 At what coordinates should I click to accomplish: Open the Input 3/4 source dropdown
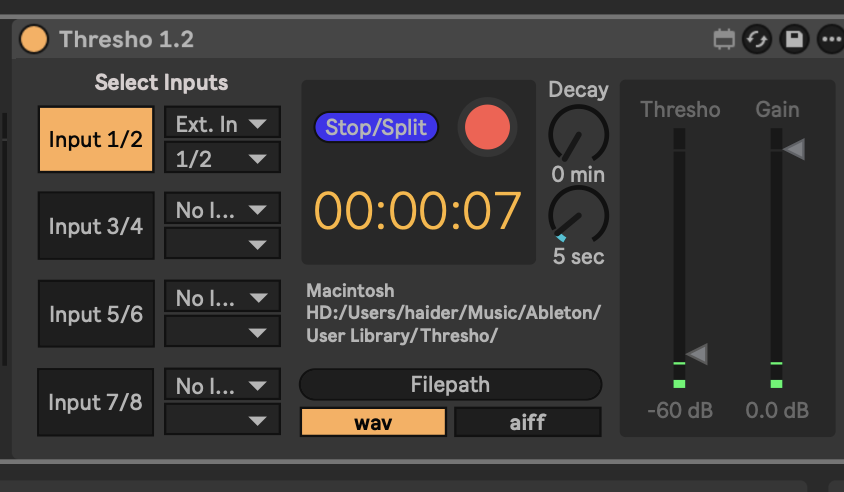click(222, 210)
